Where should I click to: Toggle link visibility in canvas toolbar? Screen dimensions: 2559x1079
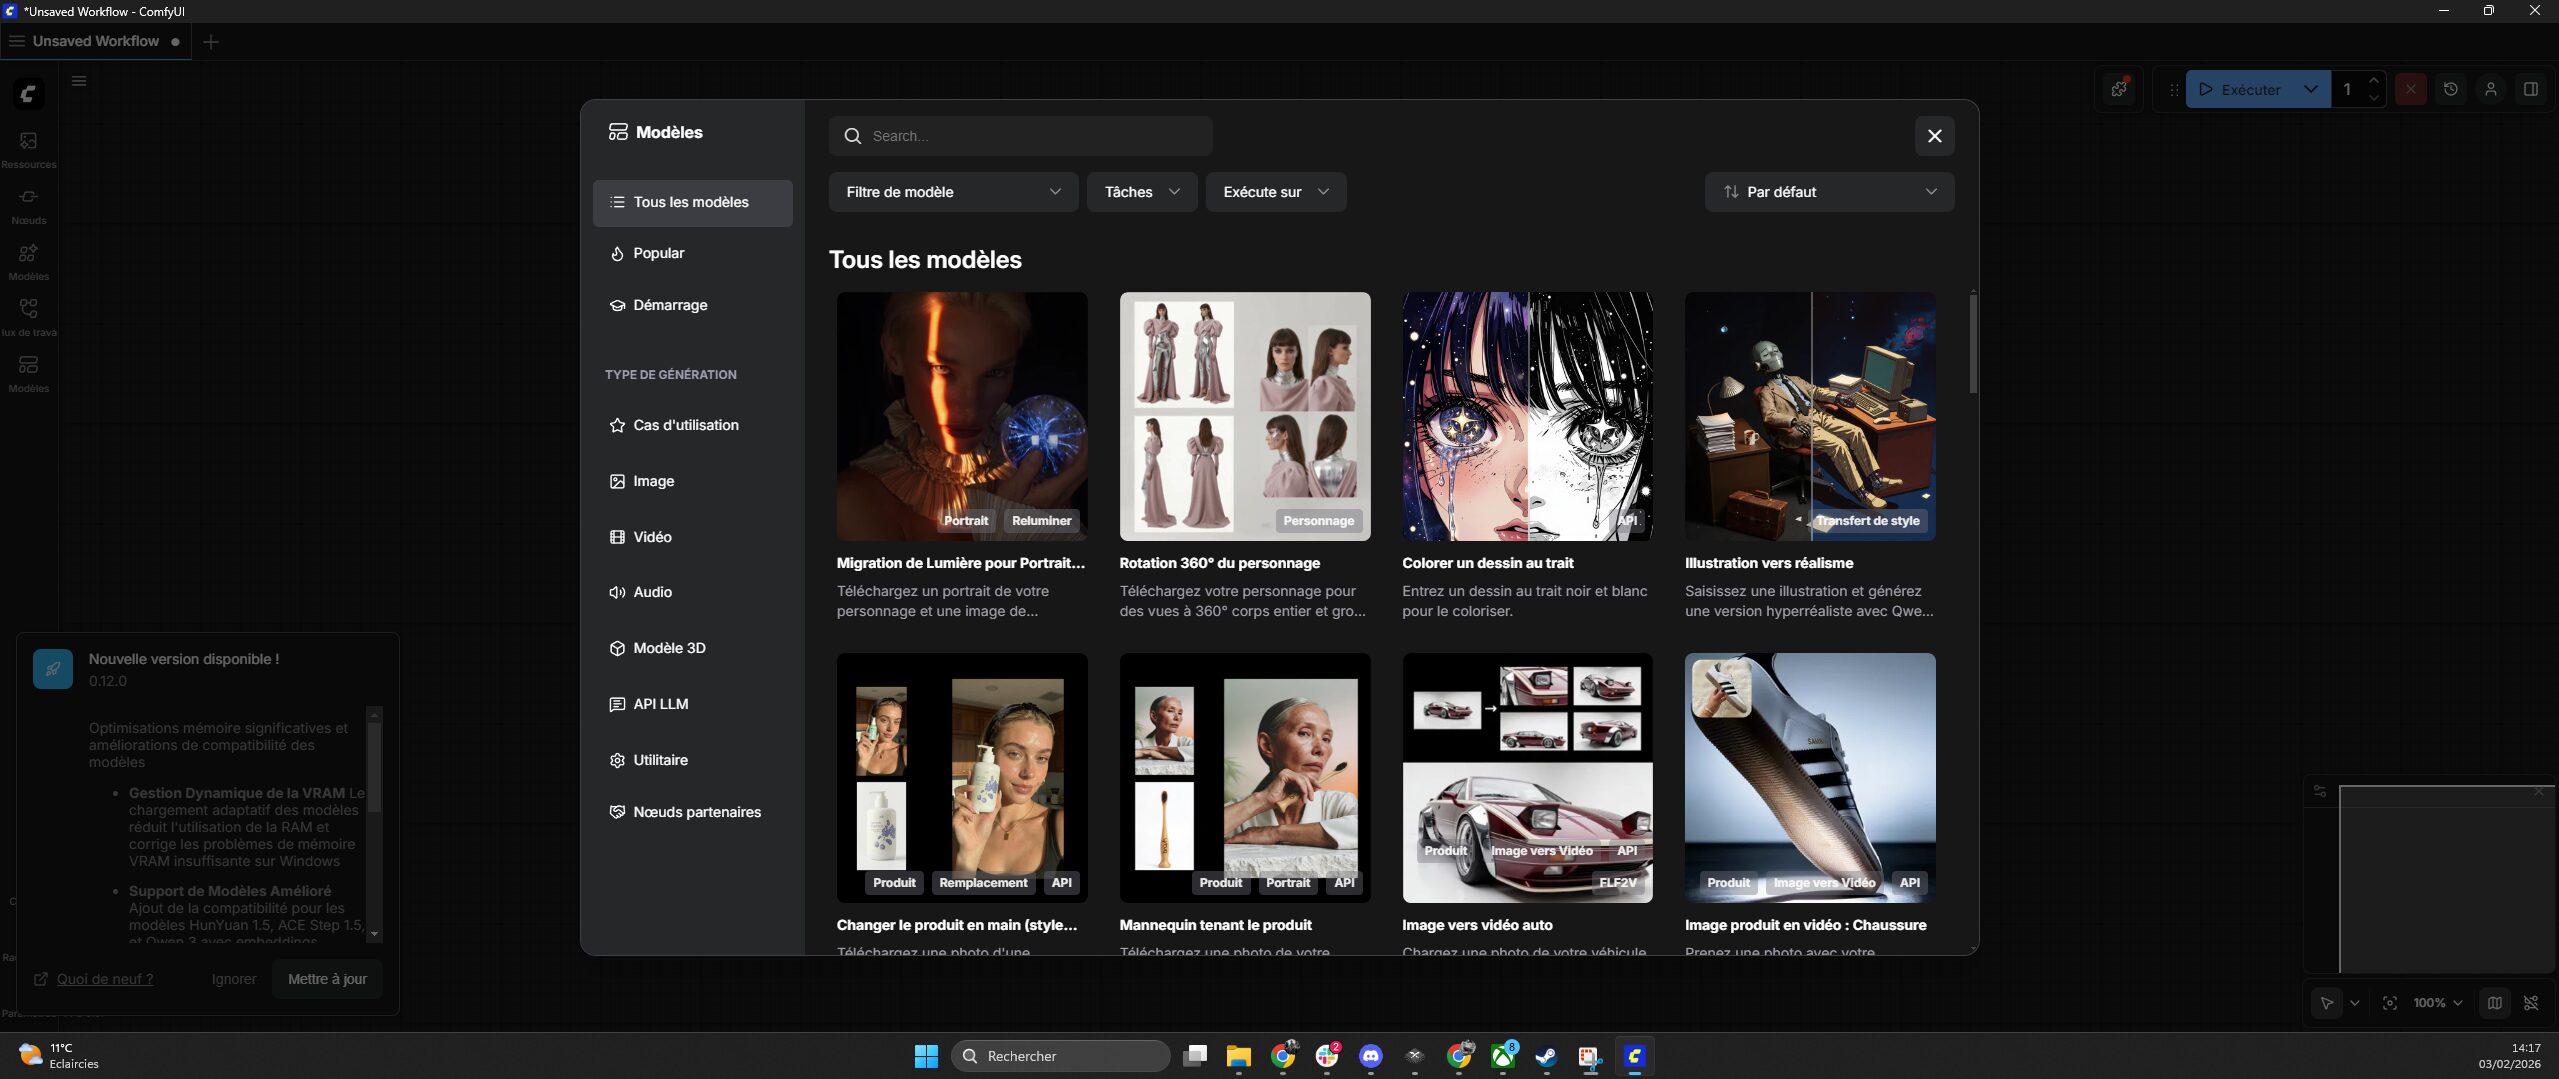[2531, 1003]
